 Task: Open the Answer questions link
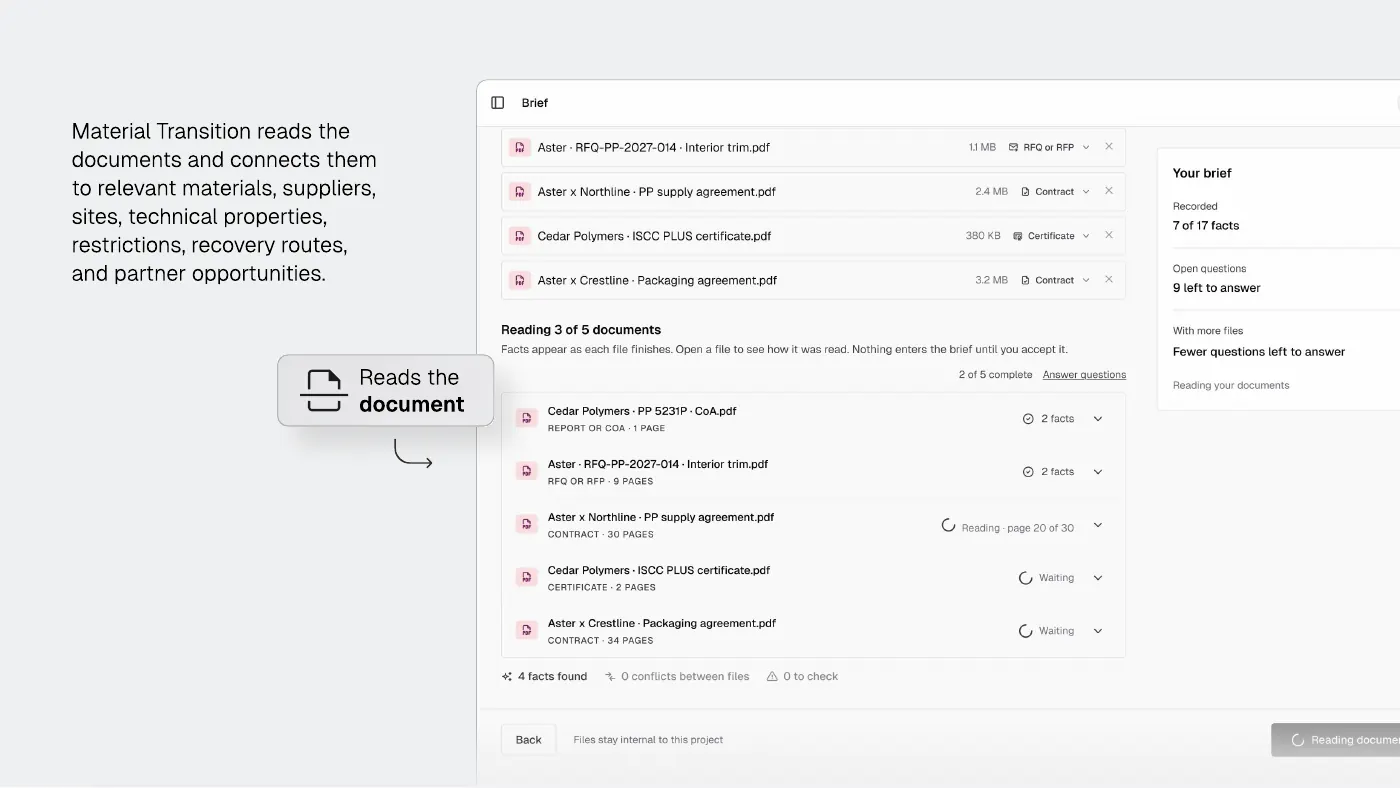tap(1084, 375)
